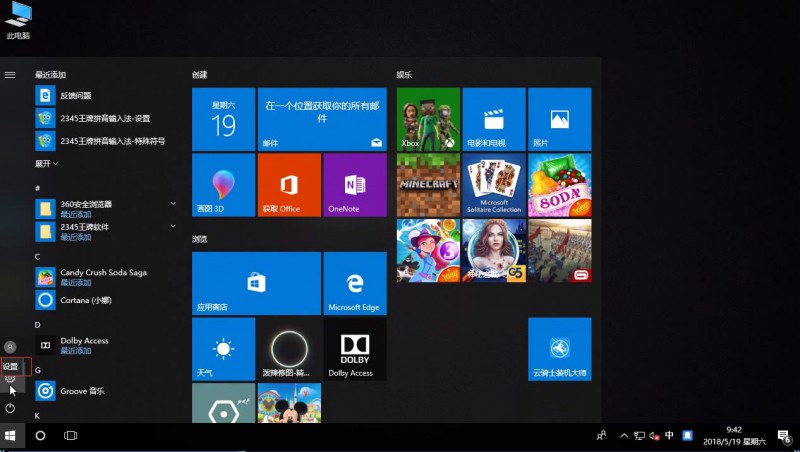The image size is (800, 452).
Task: Open 2345王牌拼音输入法-设置 from app list
Action: click(x=105, y=118)
